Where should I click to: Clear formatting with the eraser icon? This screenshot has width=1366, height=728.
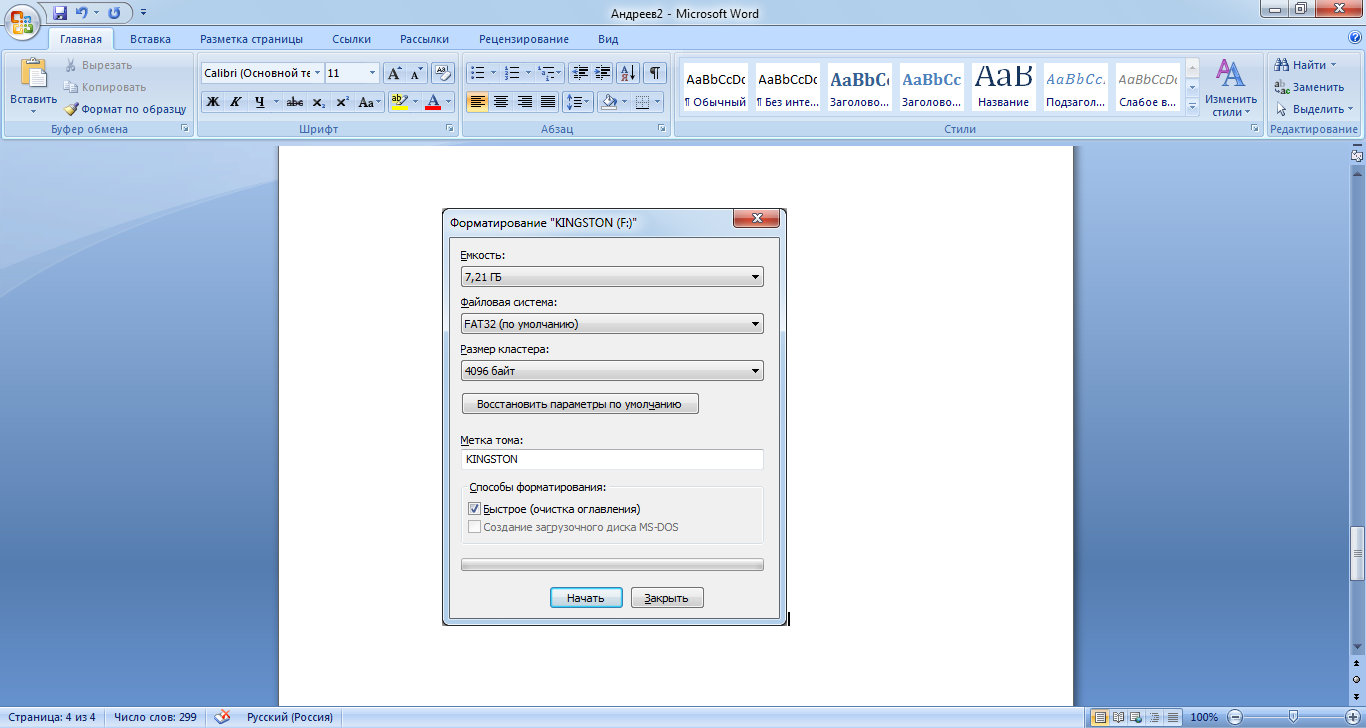click(x=444, y=73)
